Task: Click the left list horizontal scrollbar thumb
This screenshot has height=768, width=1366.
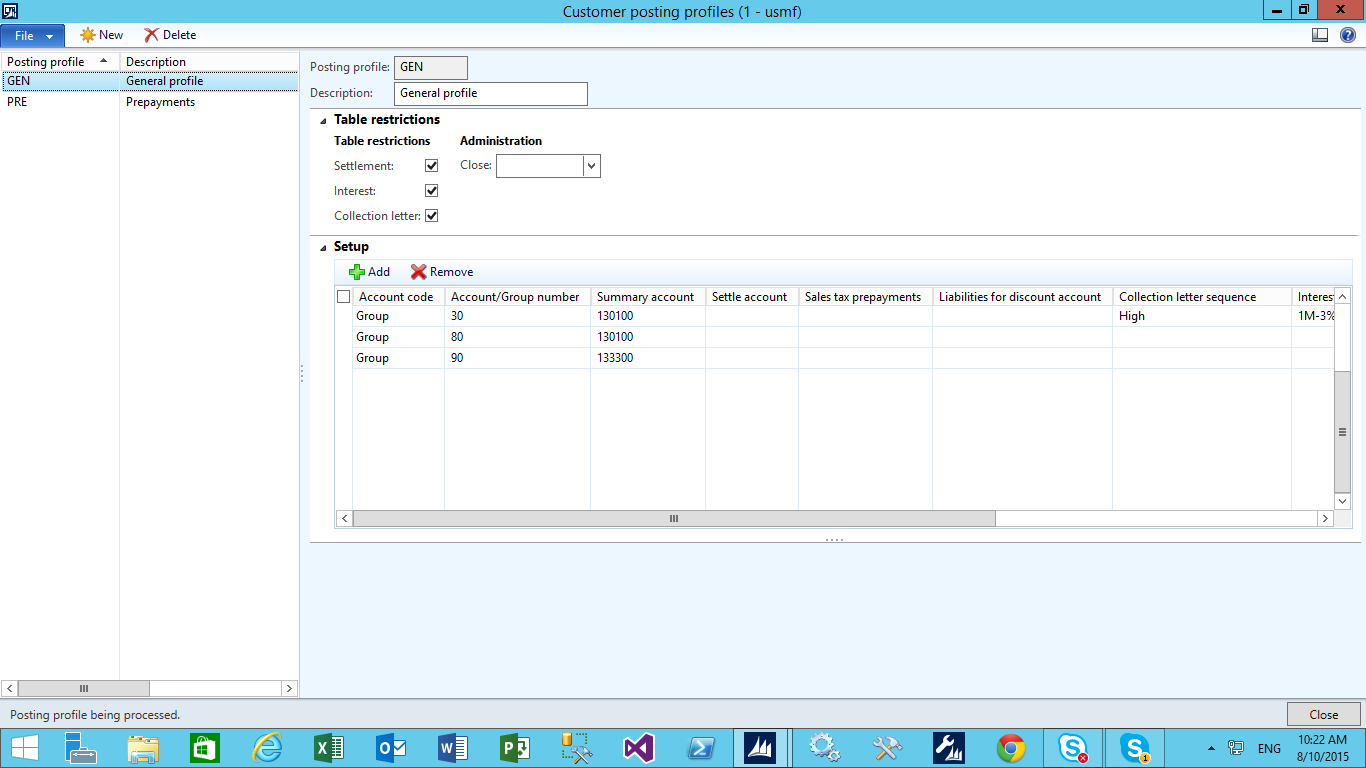Action: (x=84, y=689)
